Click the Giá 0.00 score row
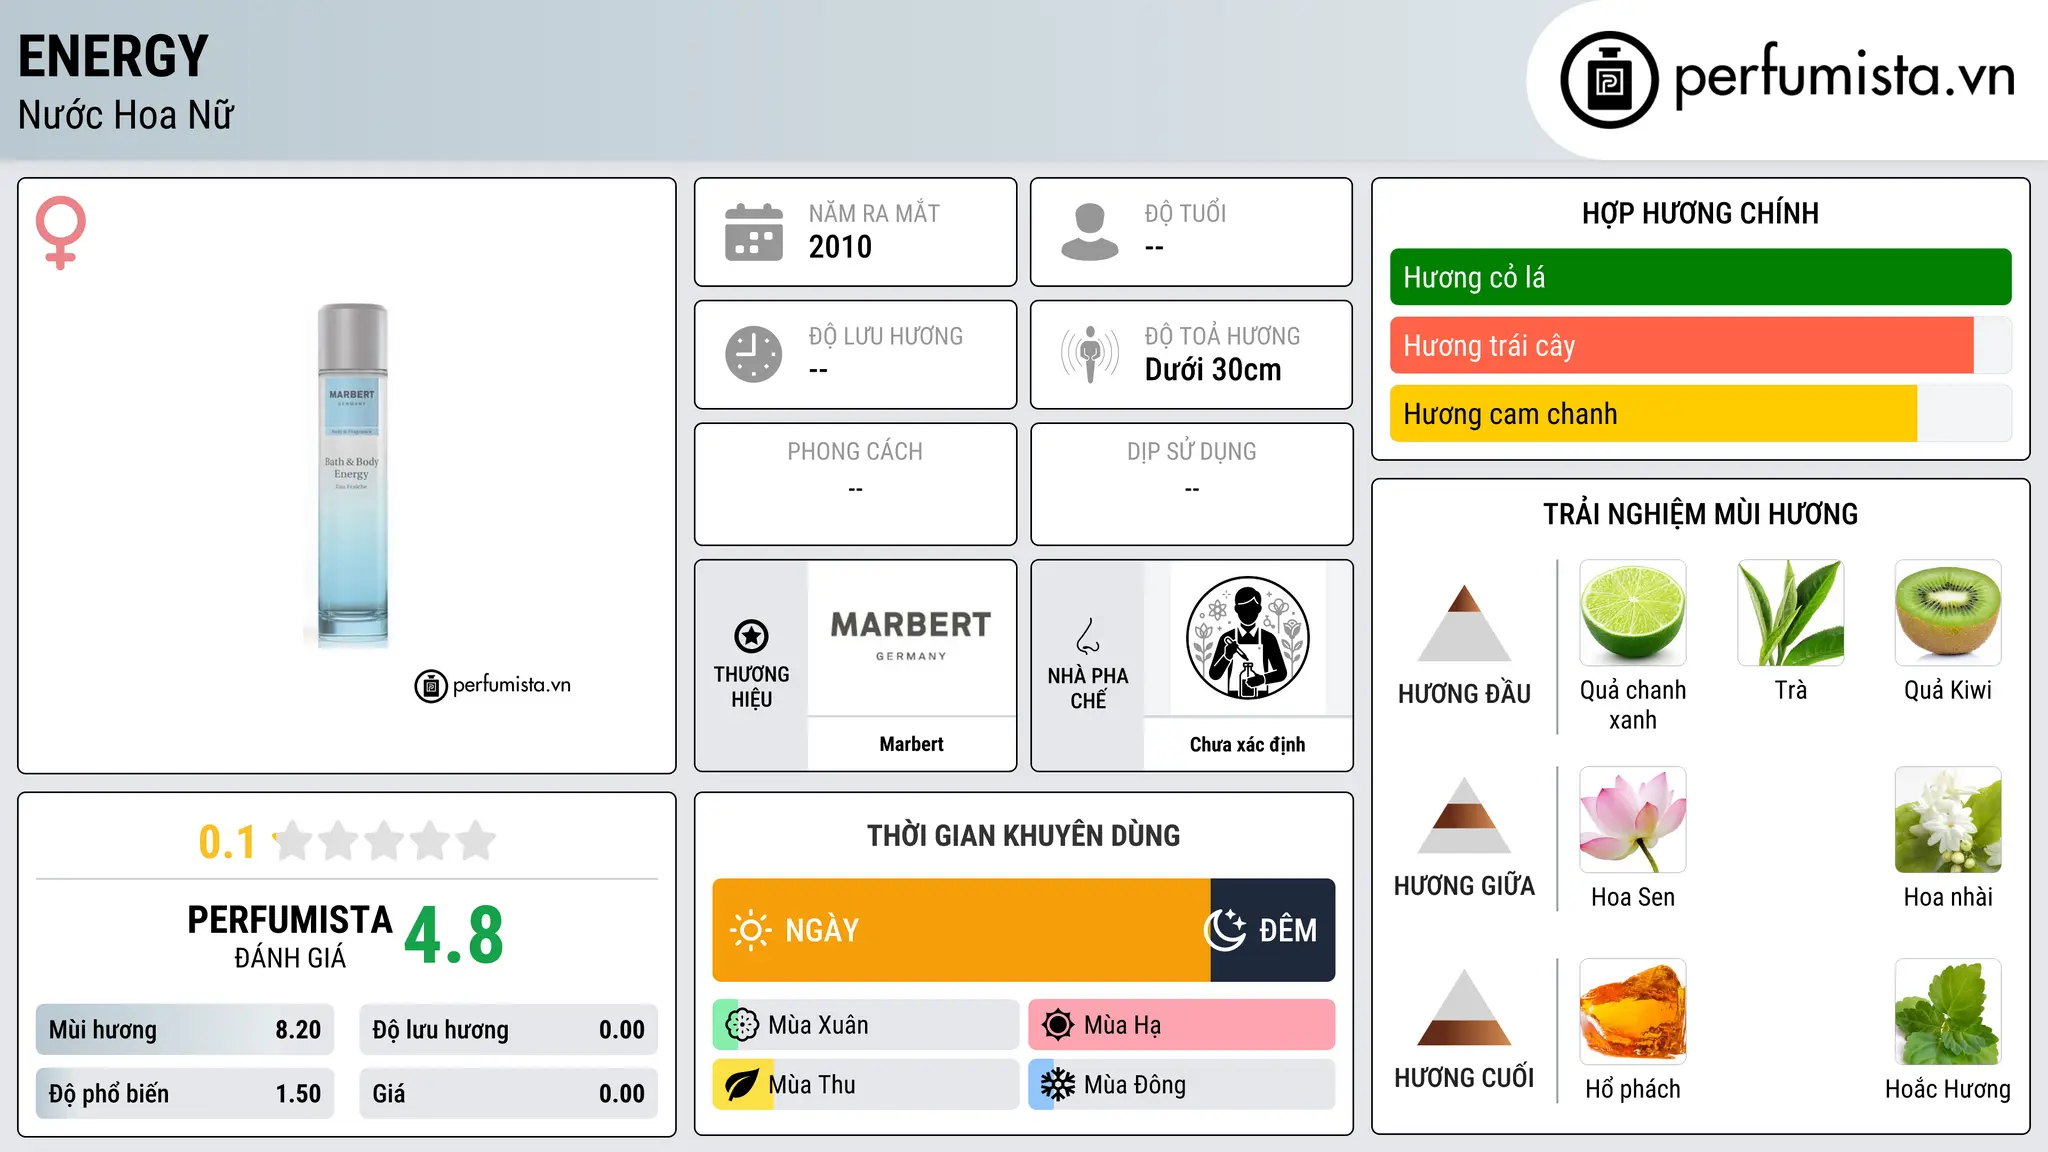Viewport: 2048px width, 1152px height. point(508,1094)
